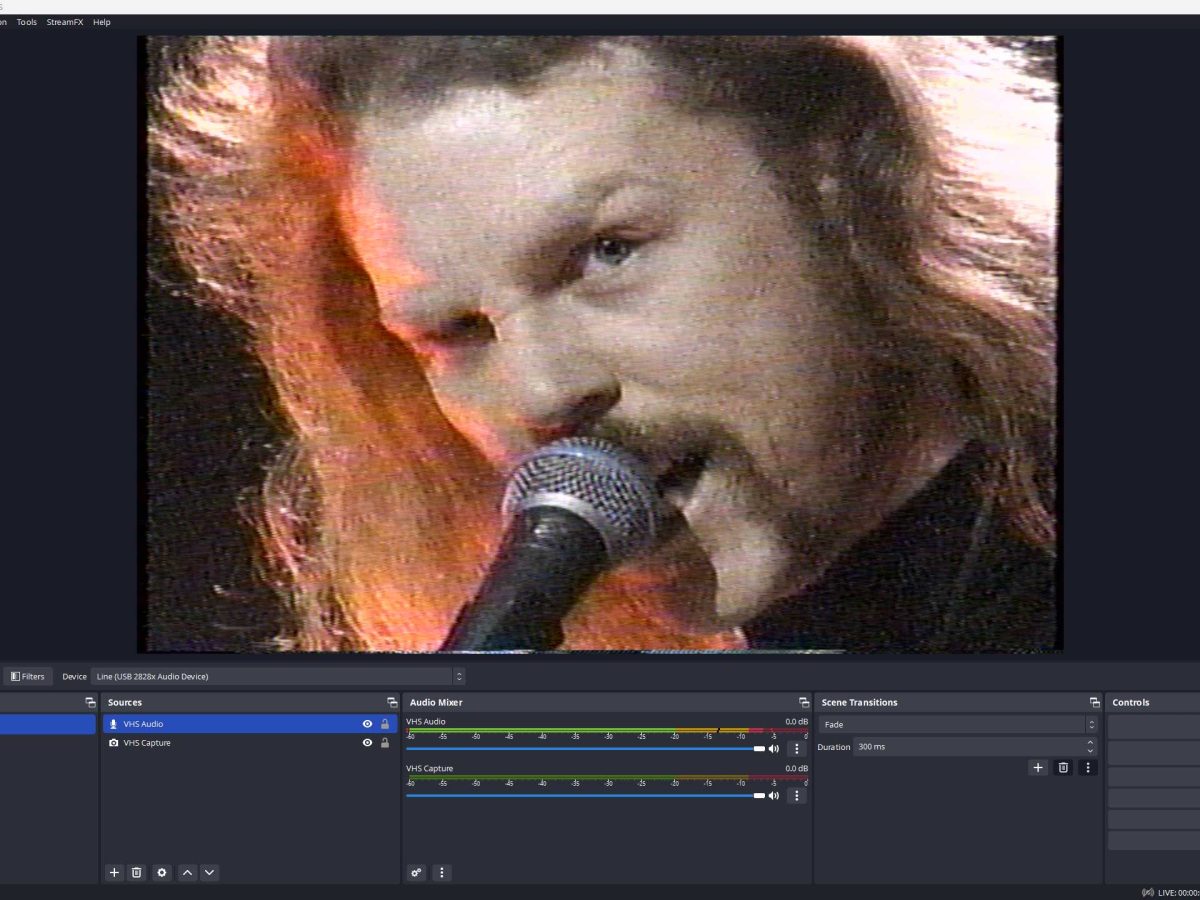Move source up with arrow icon
Screen dimensions: 1200x900
click(x=187, y=872)
